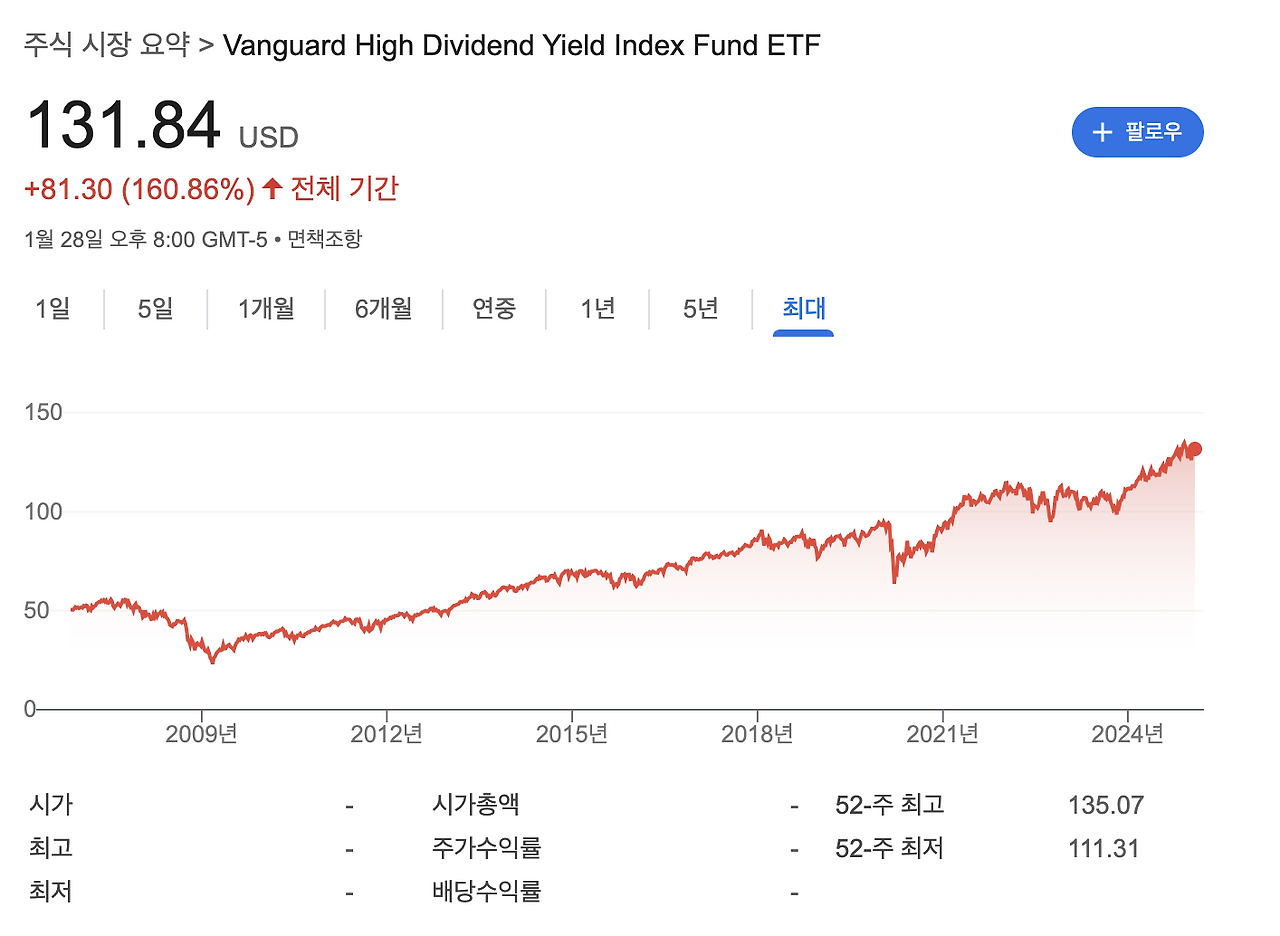The height and width of the screenshot is (936, 1280).
Task: Click the 주식 시장 요약 breadcrumb link
Action: (x=106, y=45)
